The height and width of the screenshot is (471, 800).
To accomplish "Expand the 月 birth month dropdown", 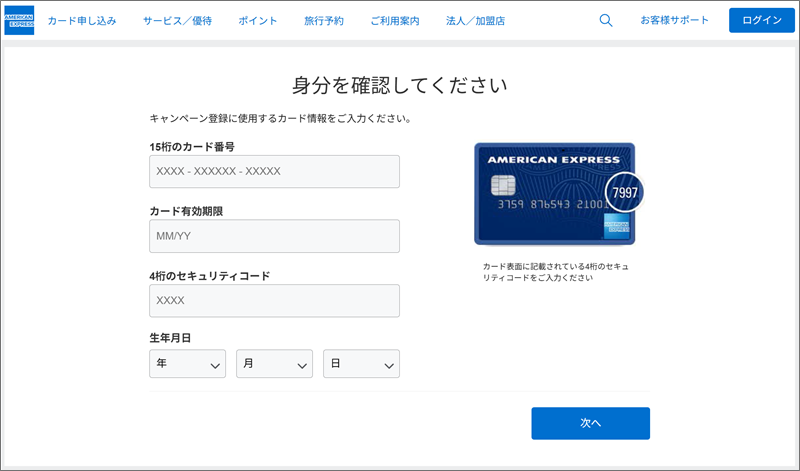I will pos(274,364).
